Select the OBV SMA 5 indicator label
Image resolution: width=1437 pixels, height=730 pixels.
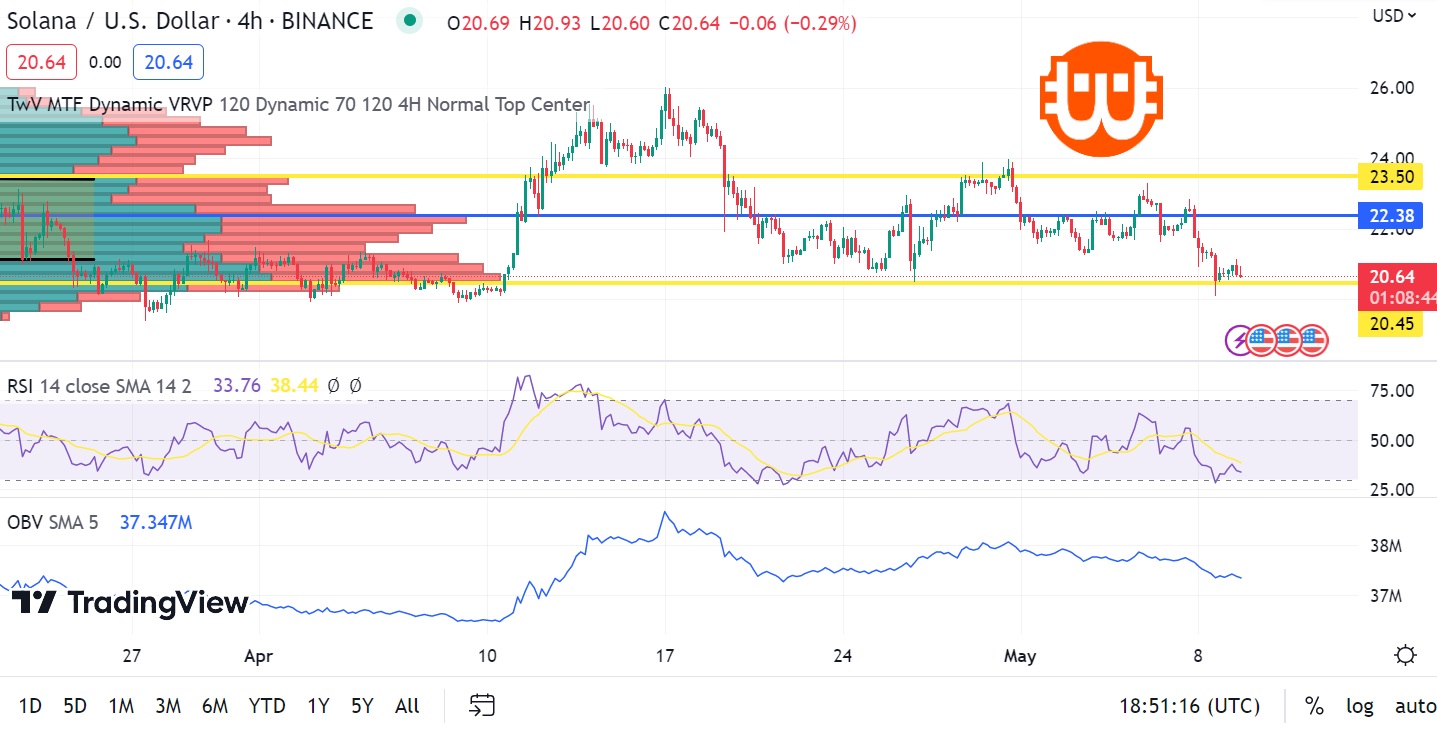click(x=53, y=521)
